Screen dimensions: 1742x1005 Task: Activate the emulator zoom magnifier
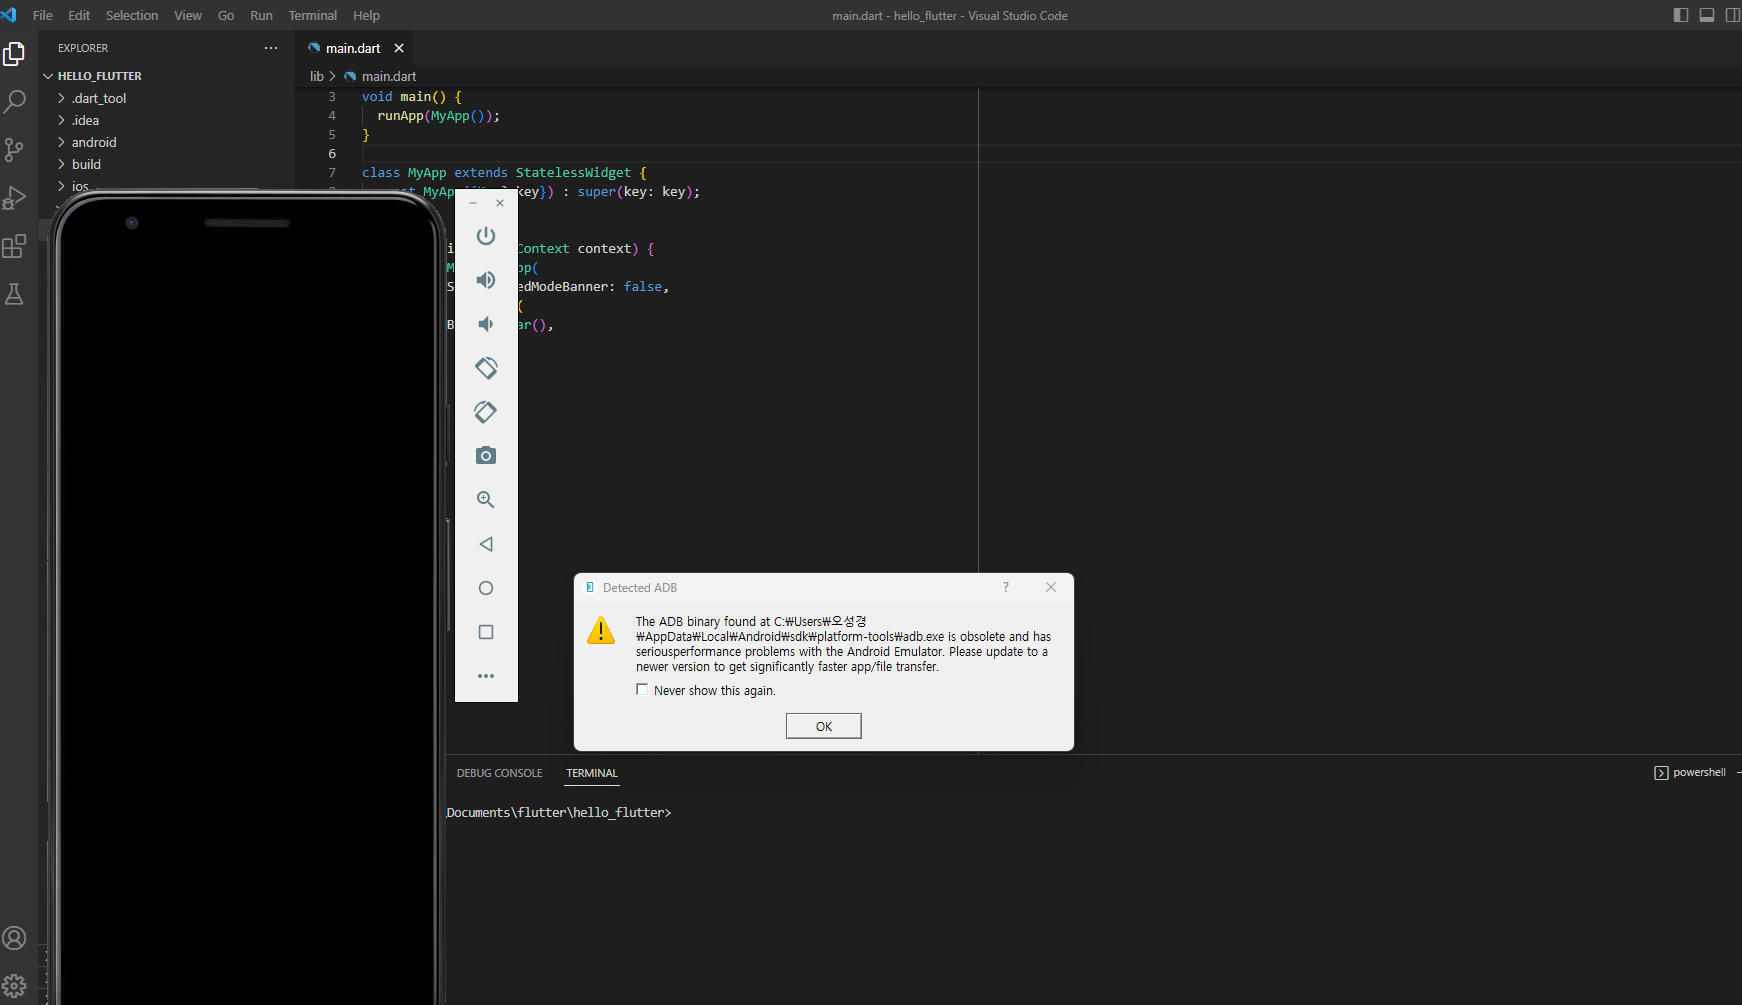point(486,500)
